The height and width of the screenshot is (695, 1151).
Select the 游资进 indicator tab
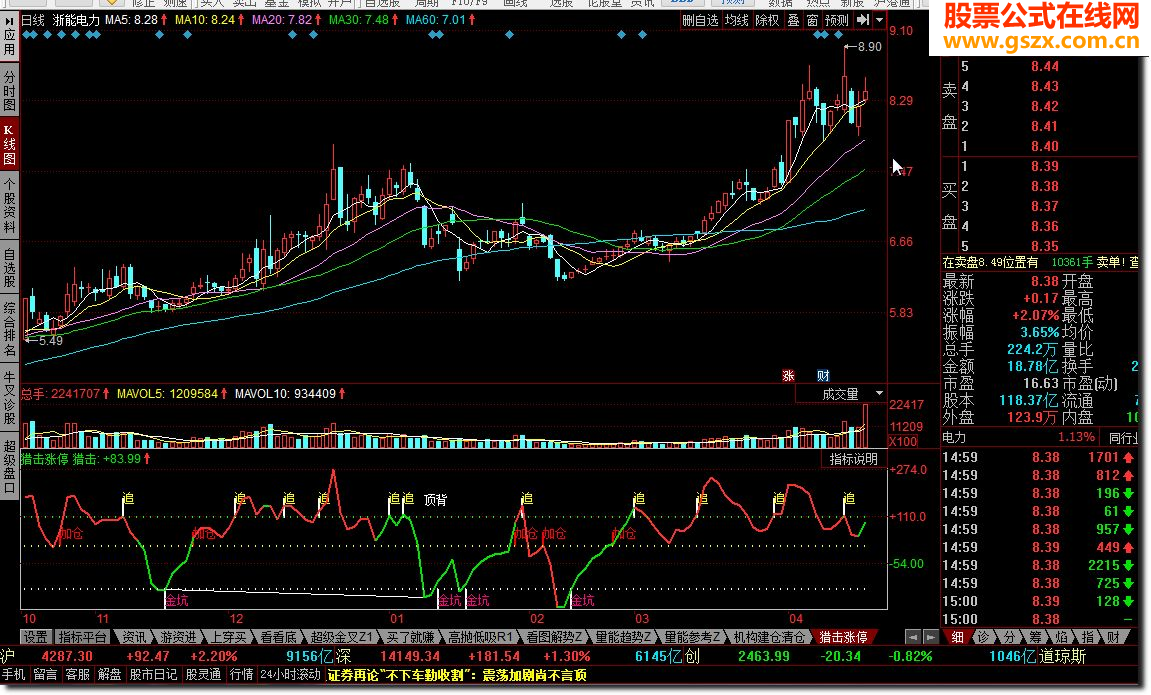pos(178,637)
